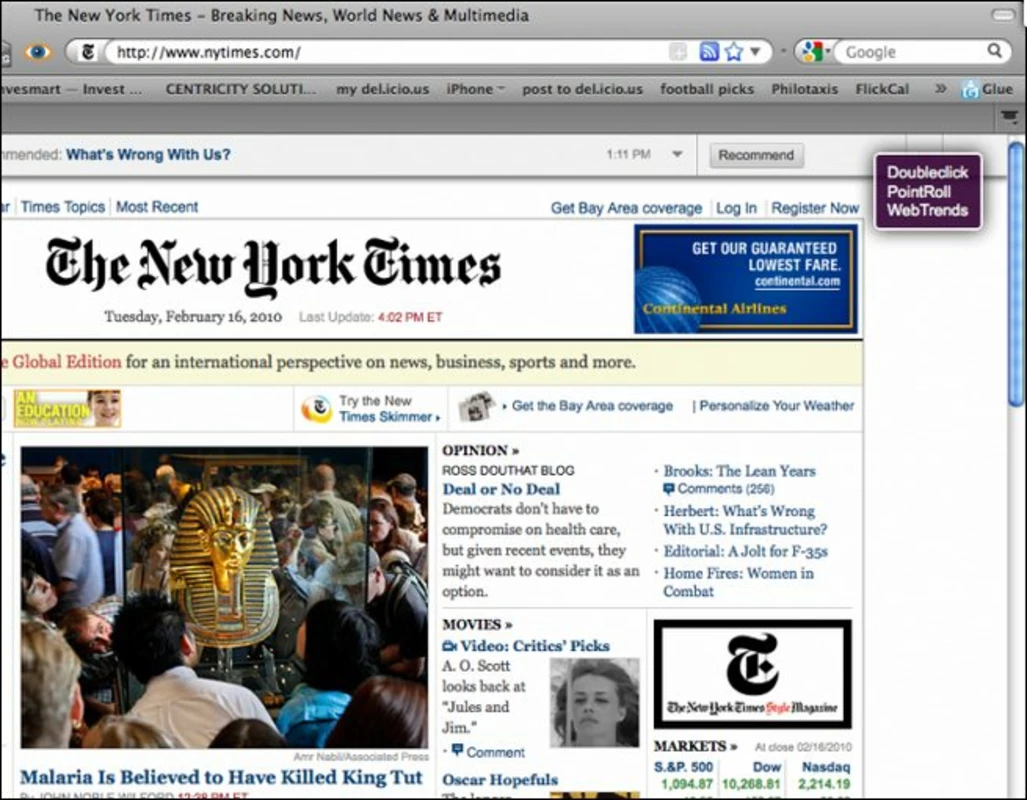This screenshot has height=800, width=1027.
Task: Open T Style Magazine ad
Action: click(753, 674)
